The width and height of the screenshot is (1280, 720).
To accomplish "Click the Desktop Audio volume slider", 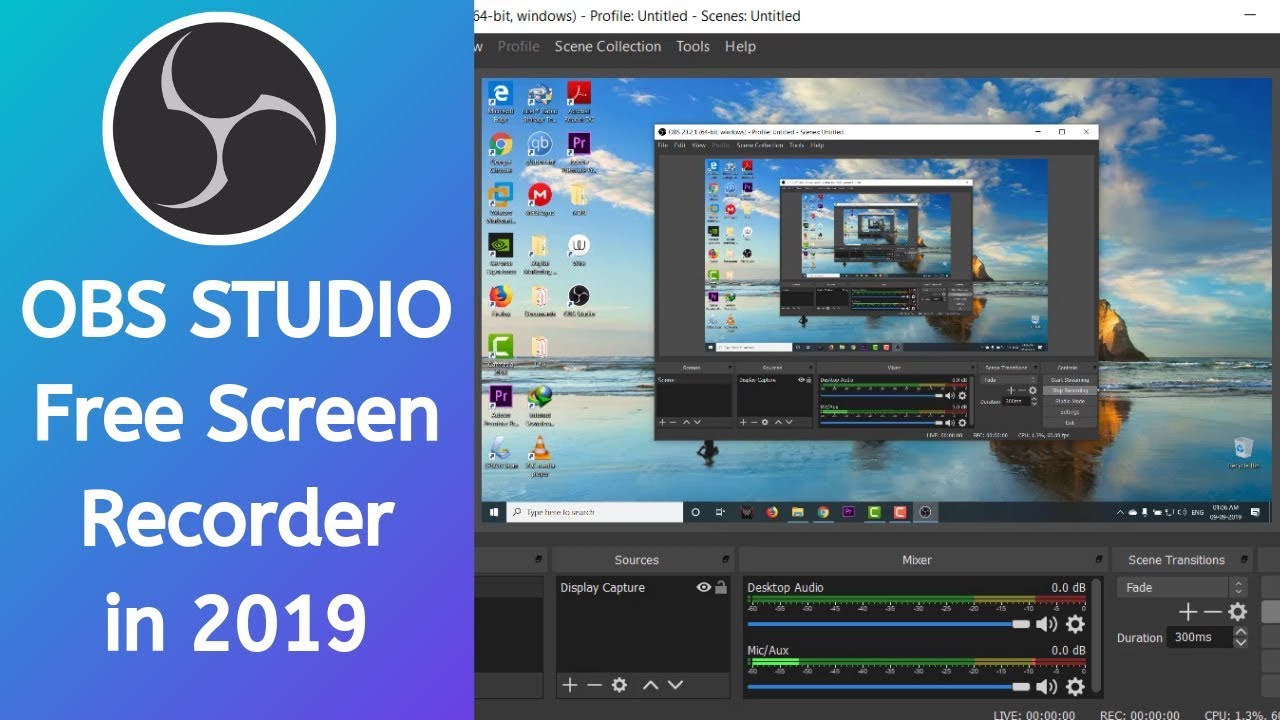I will [x=889, y=624].
